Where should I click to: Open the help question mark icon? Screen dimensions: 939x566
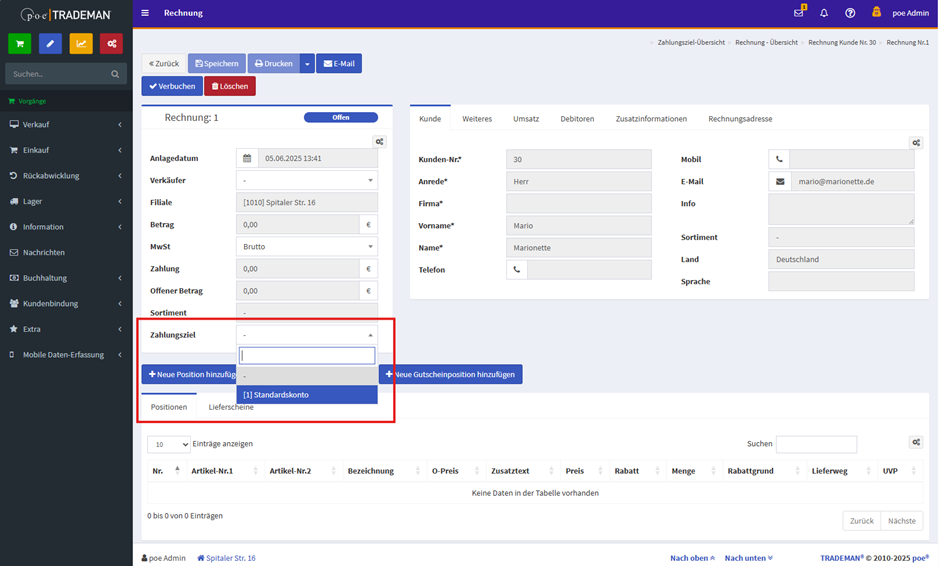(850, 13)
